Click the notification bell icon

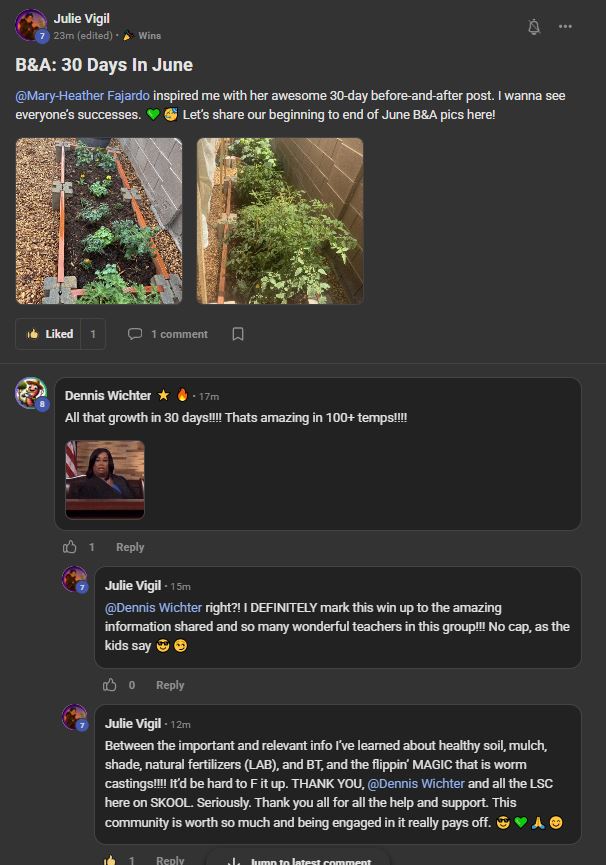coord(534,27)
